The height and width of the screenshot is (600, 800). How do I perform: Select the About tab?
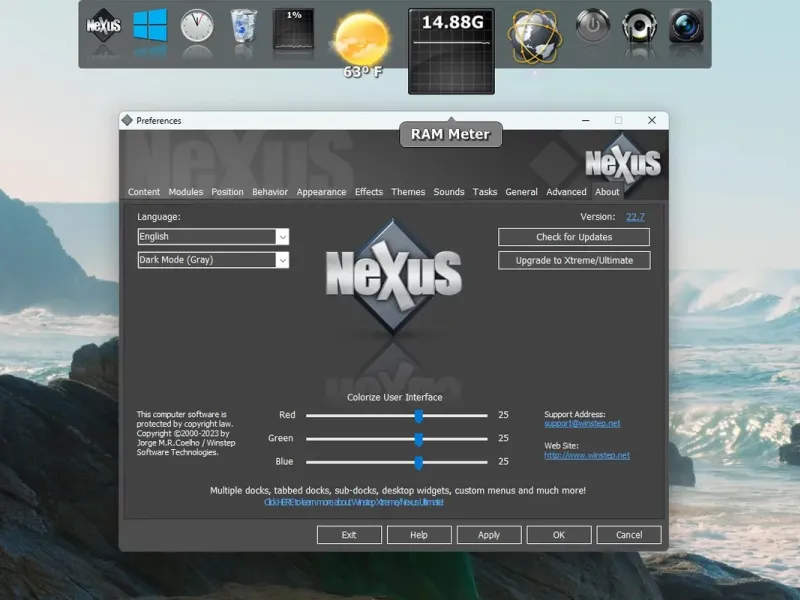(607, 192)
